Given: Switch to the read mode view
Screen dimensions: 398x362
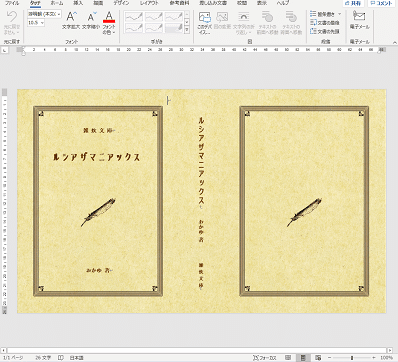Looking at the screenshot, I should (289, 358).
